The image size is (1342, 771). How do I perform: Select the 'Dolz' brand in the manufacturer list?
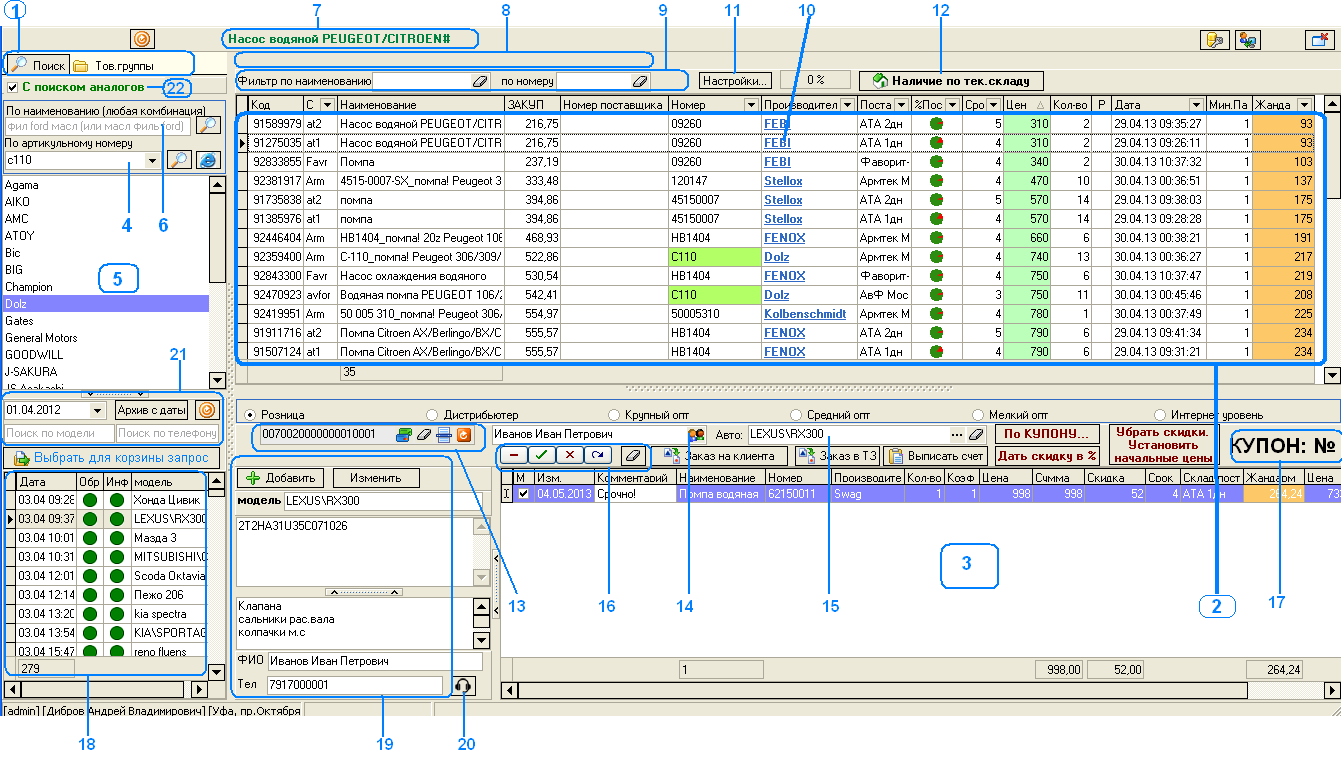pos(105,303)
